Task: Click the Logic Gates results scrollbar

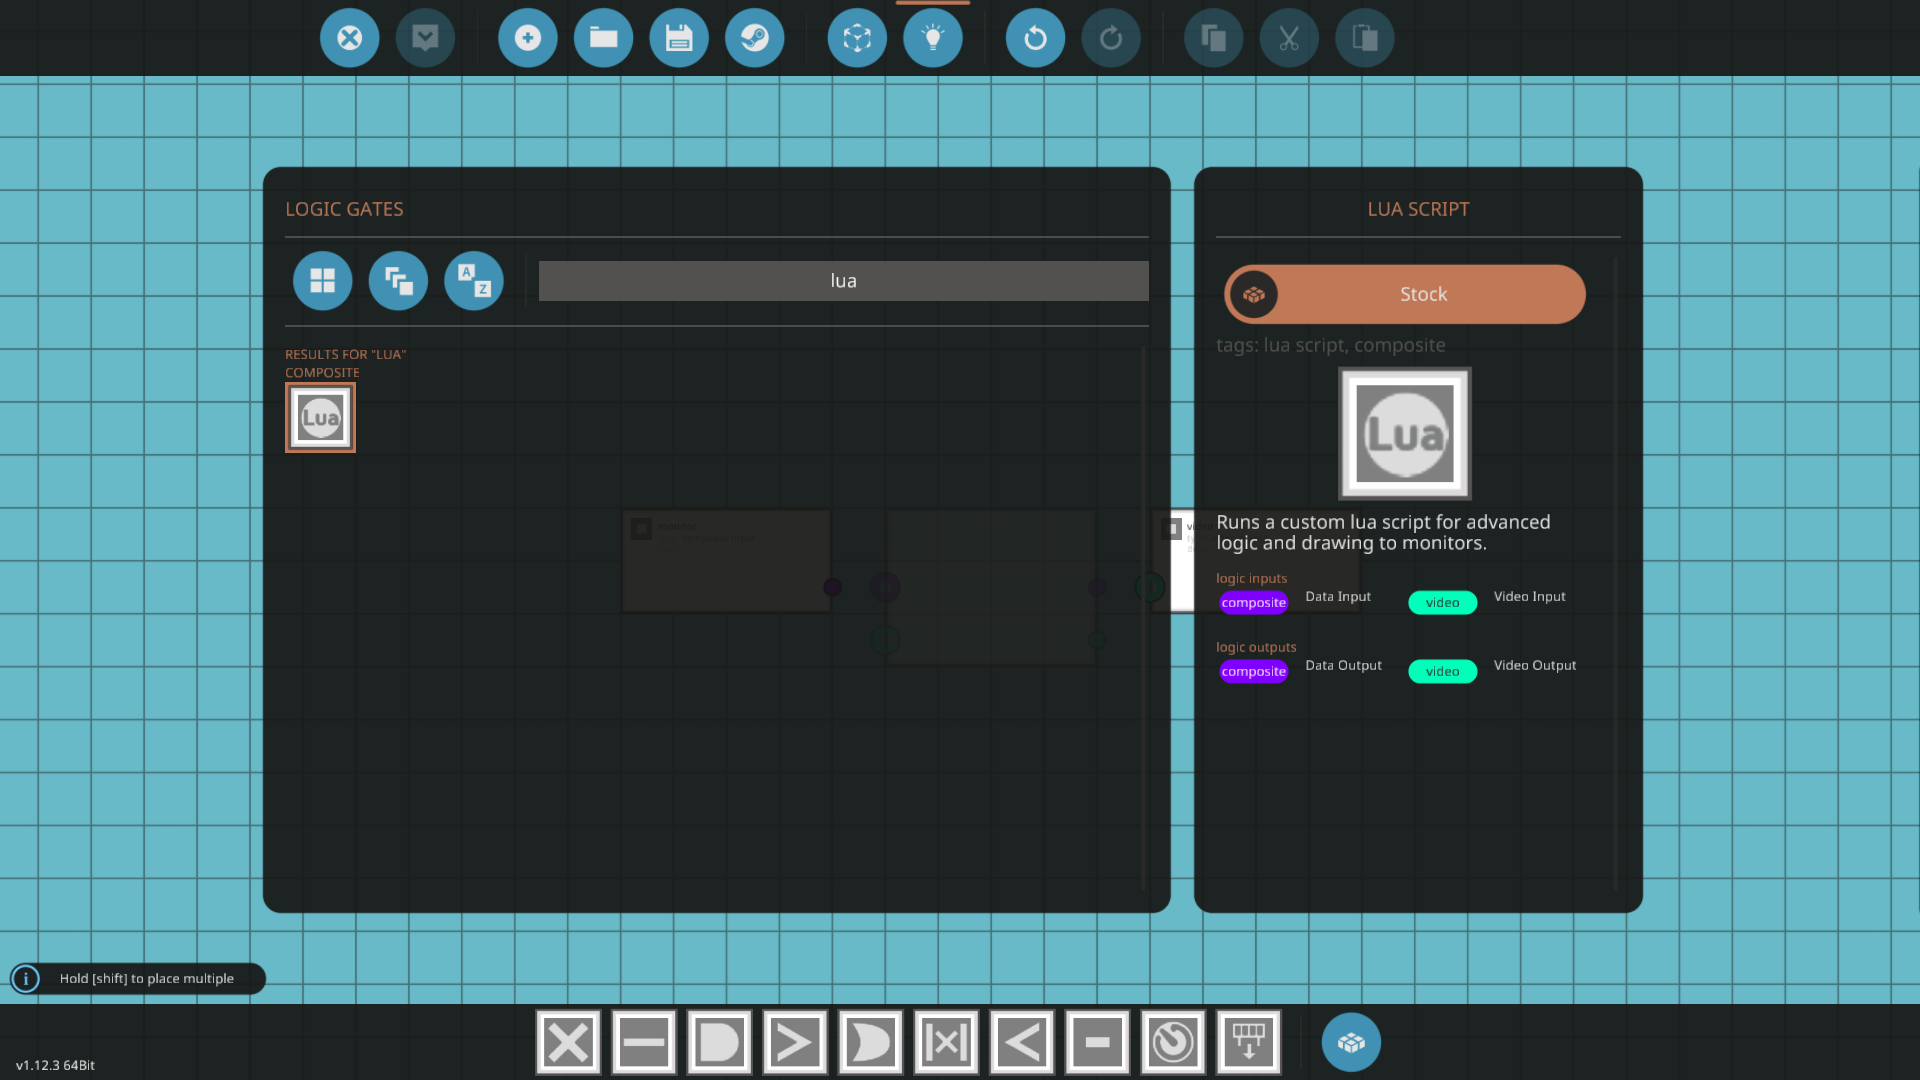Action: click(1143, 618)
